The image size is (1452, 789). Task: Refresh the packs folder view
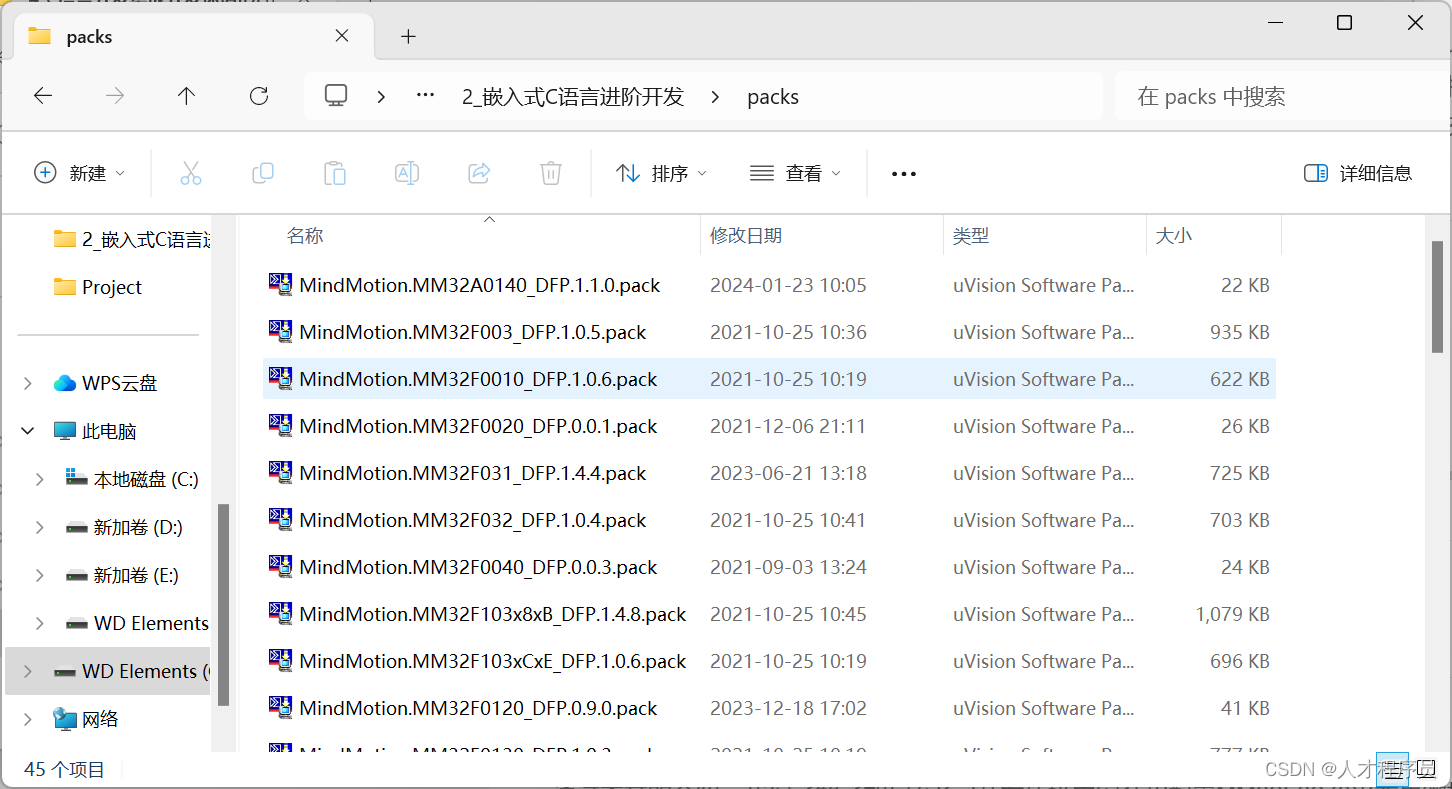click(259, 96)
